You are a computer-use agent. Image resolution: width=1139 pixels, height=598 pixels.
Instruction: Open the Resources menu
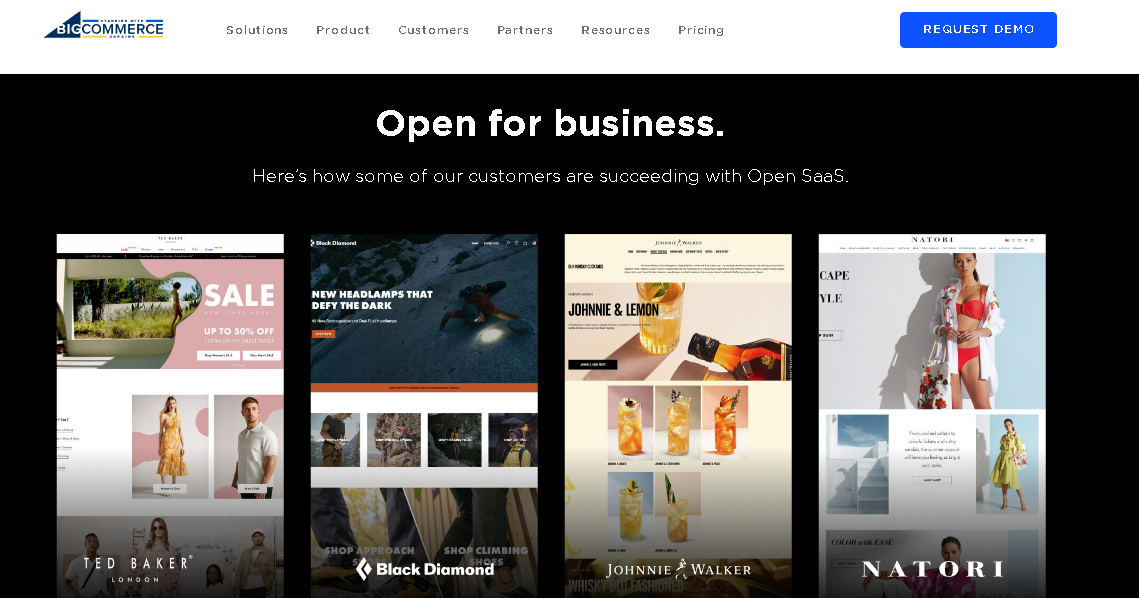(x=615, y=30)
